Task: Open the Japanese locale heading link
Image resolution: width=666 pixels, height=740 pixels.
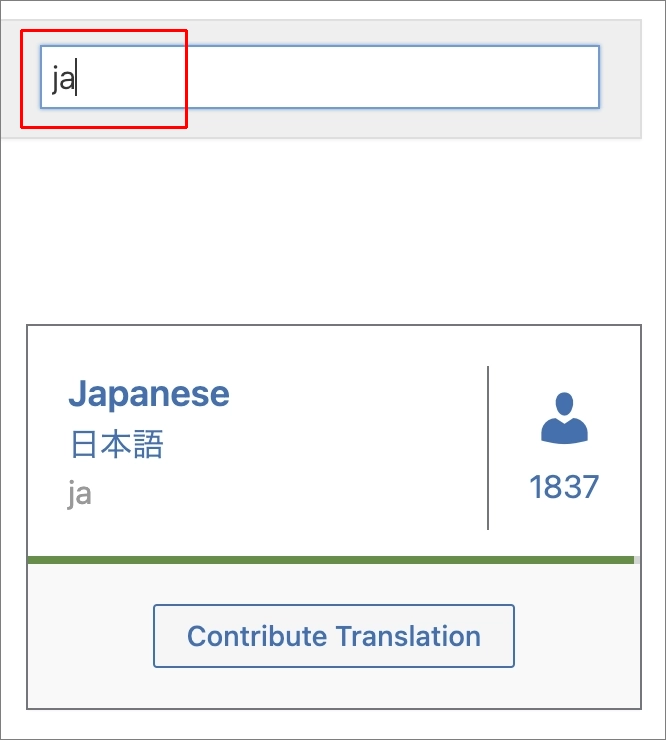Action: click(149, 394)
